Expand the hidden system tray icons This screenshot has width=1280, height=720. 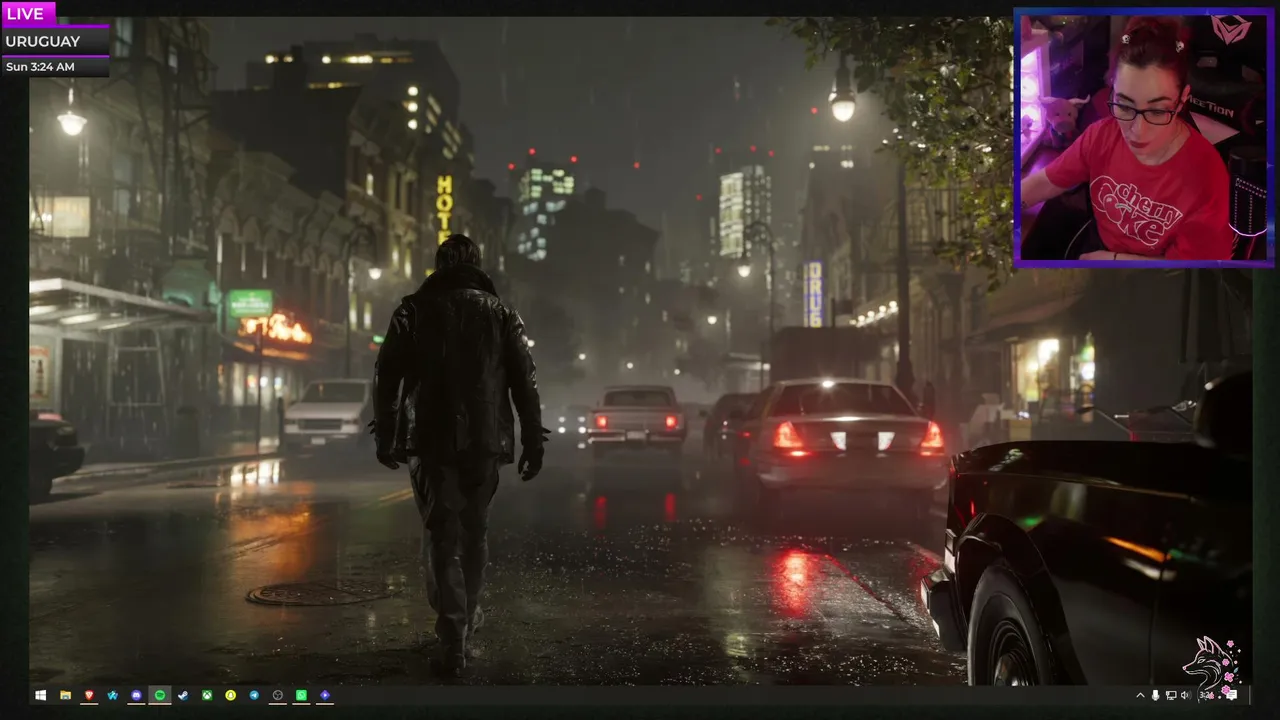point(1140,695)
